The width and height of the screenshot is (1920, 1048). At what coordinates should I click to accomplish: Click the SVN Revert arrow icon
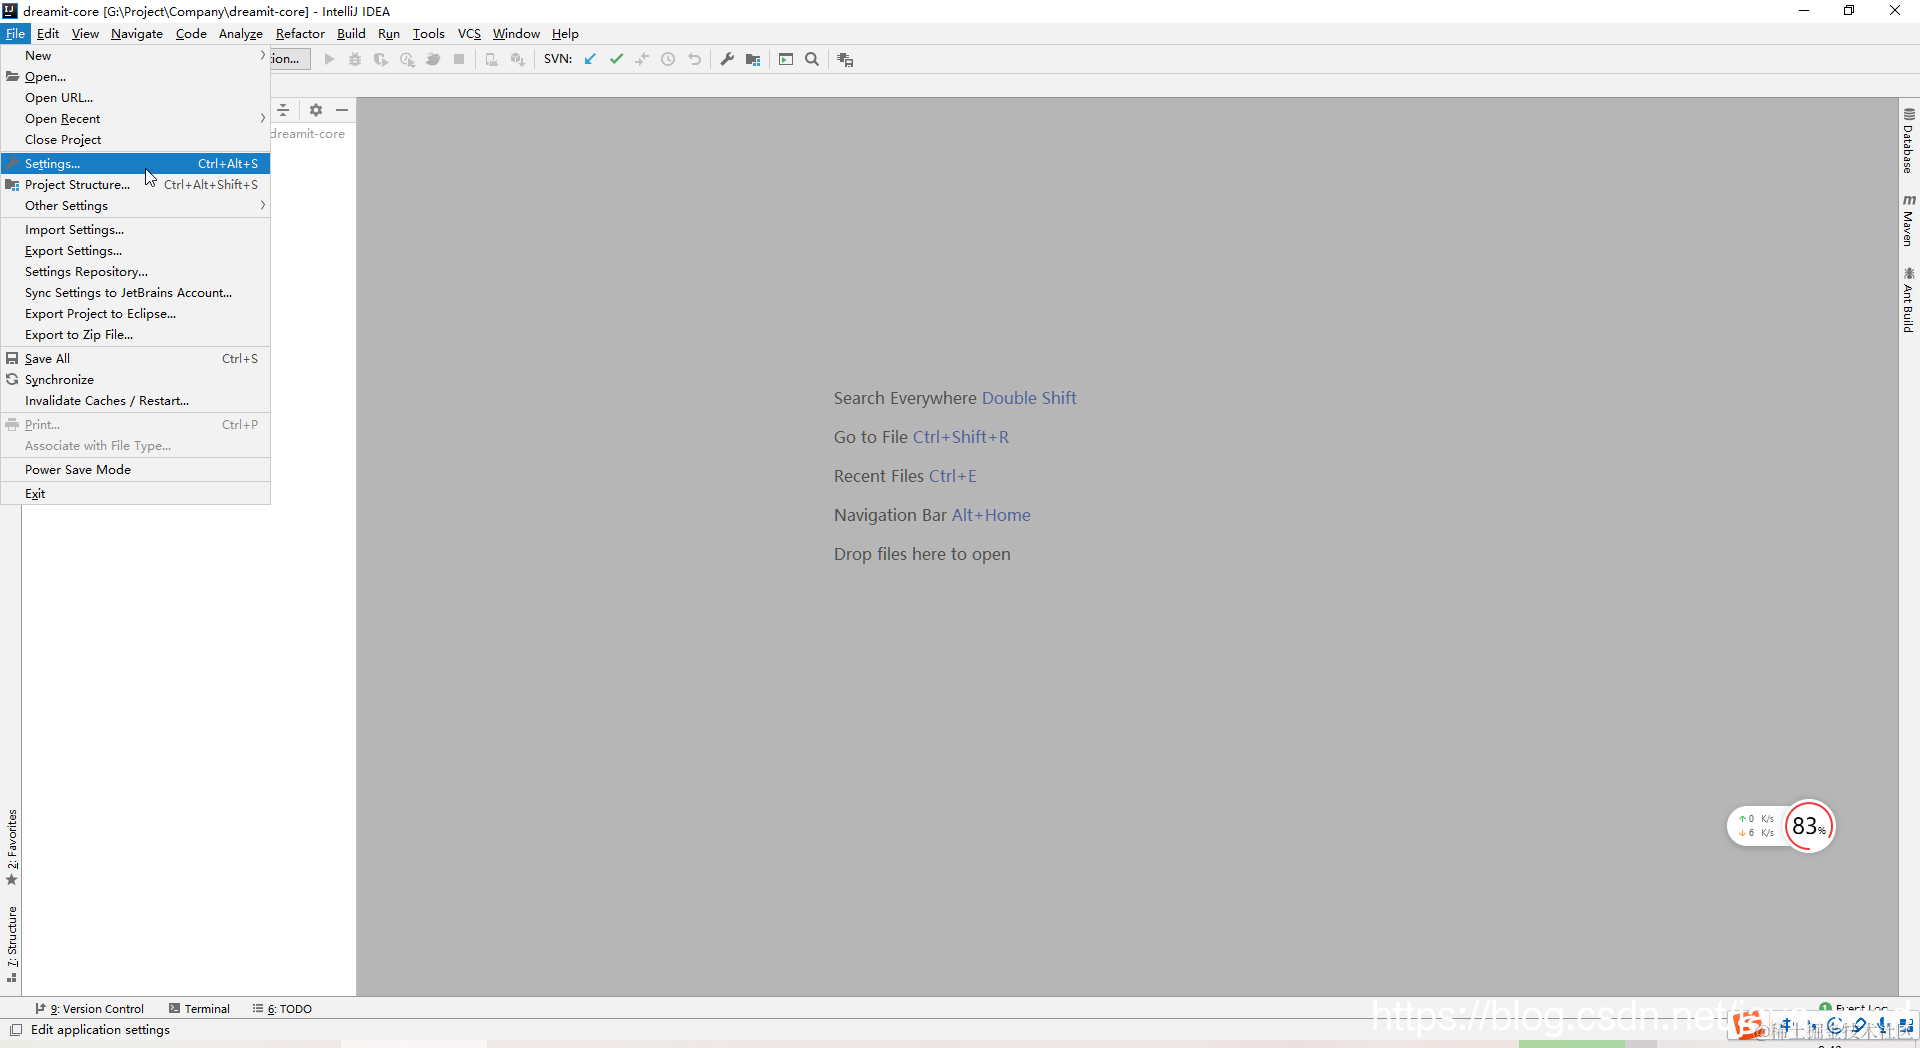pyautogui.click(x=694, y=59)
